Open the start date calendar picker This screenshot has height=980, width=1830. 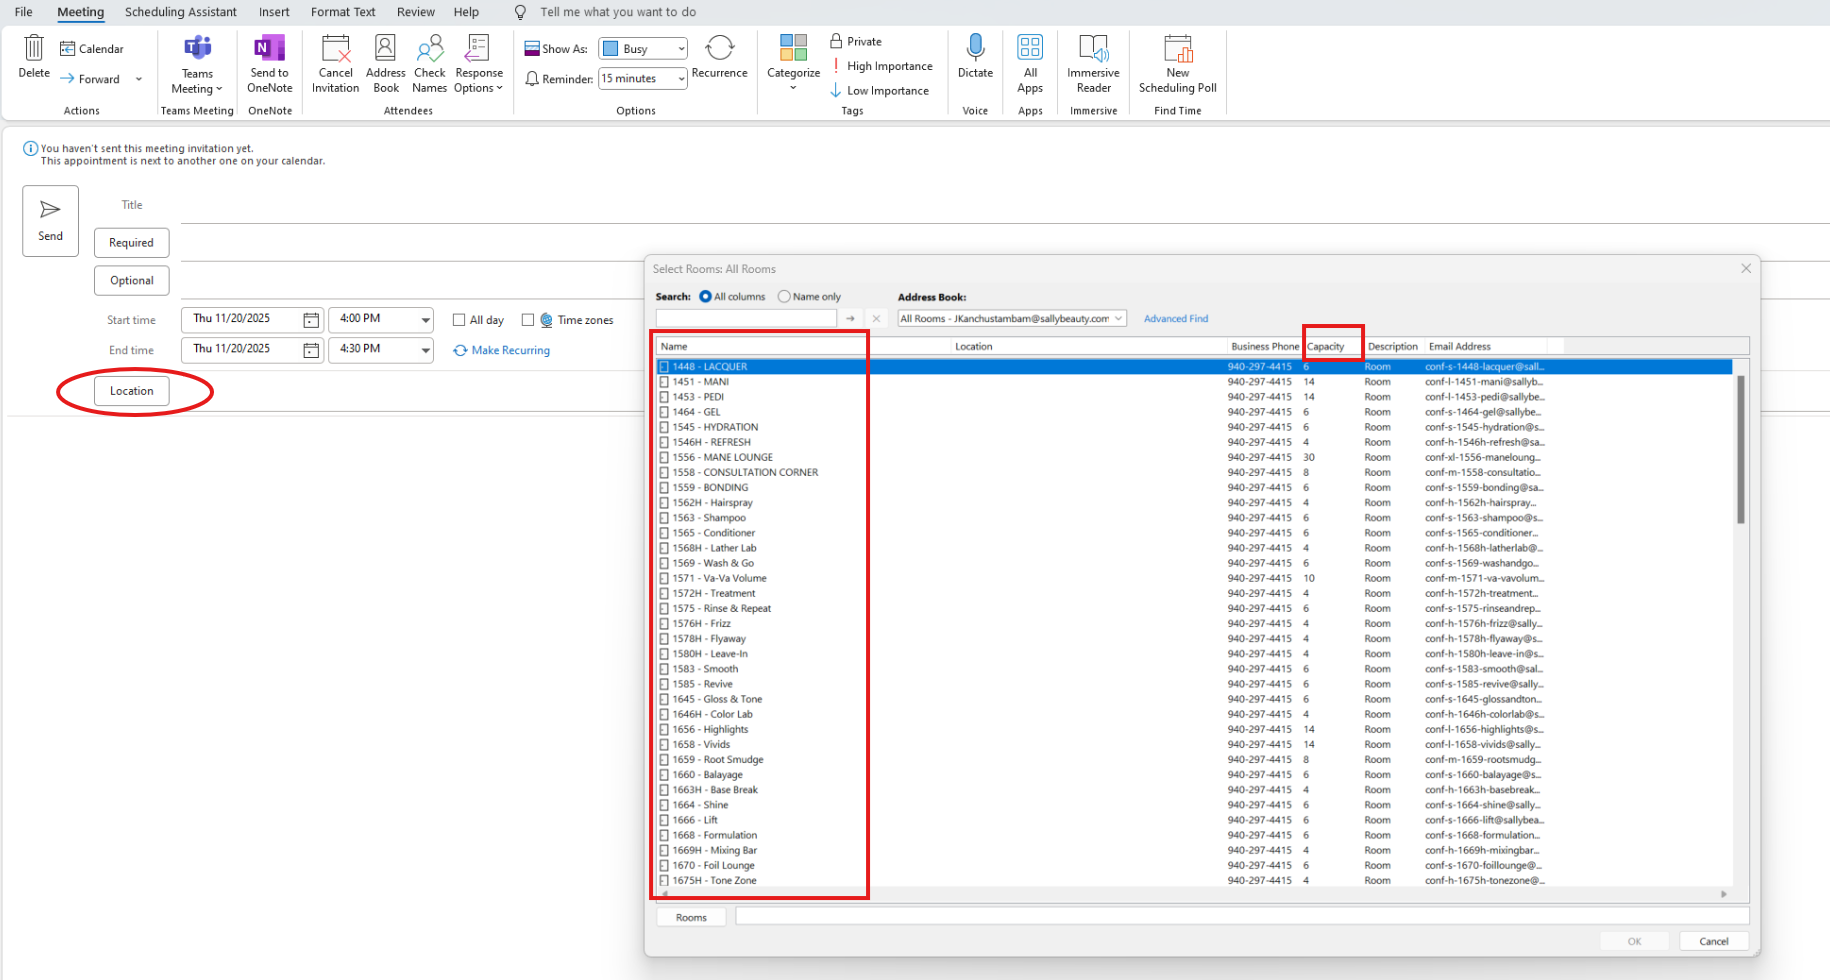click(311, 320)
